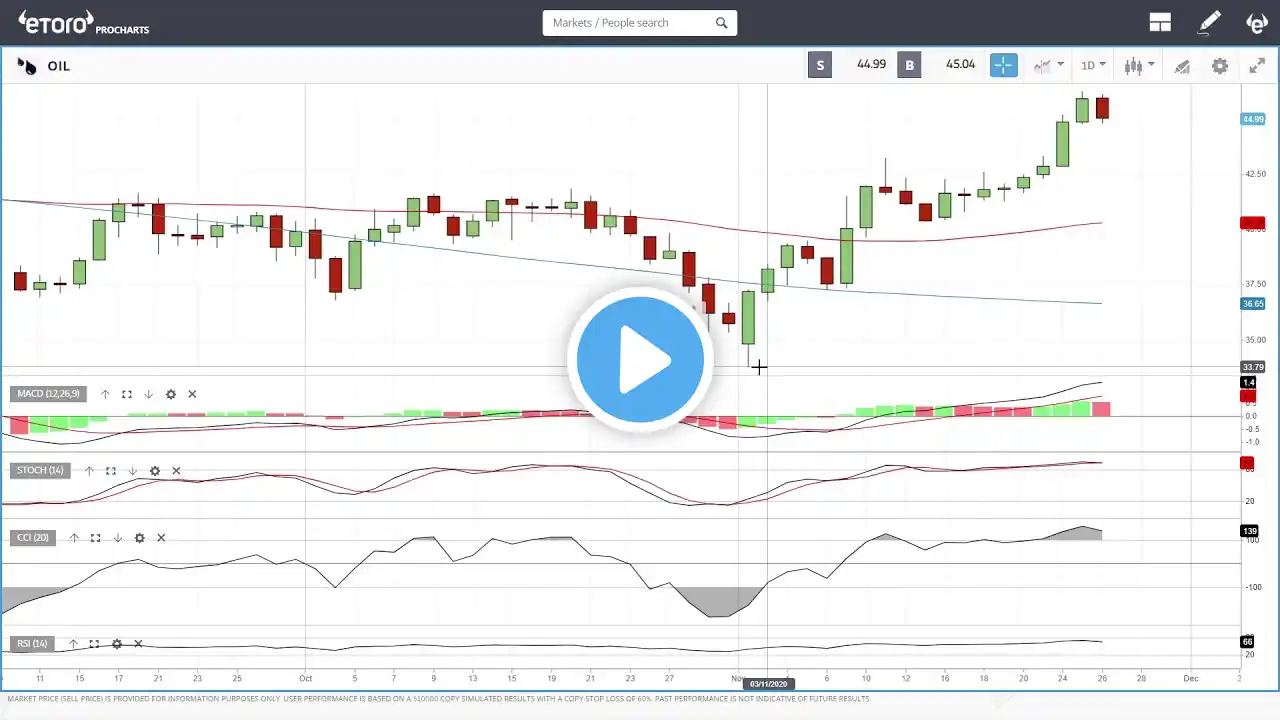Maximize the STOCH indicator panel
Screen dimensions: 1280x720
(x=111, y=471)
